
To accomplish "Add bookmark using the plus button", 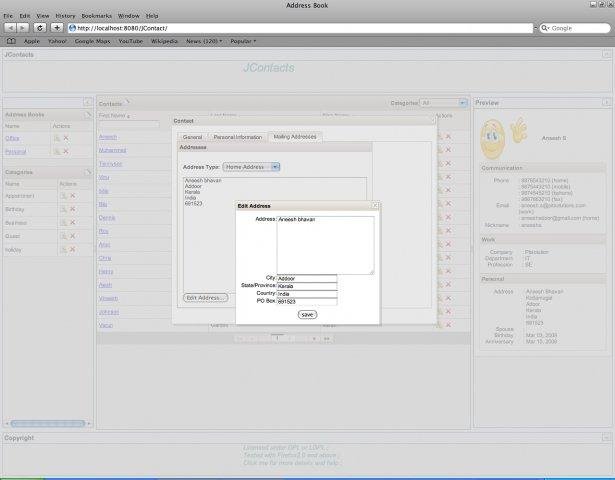I will click(x=57, y=28).
